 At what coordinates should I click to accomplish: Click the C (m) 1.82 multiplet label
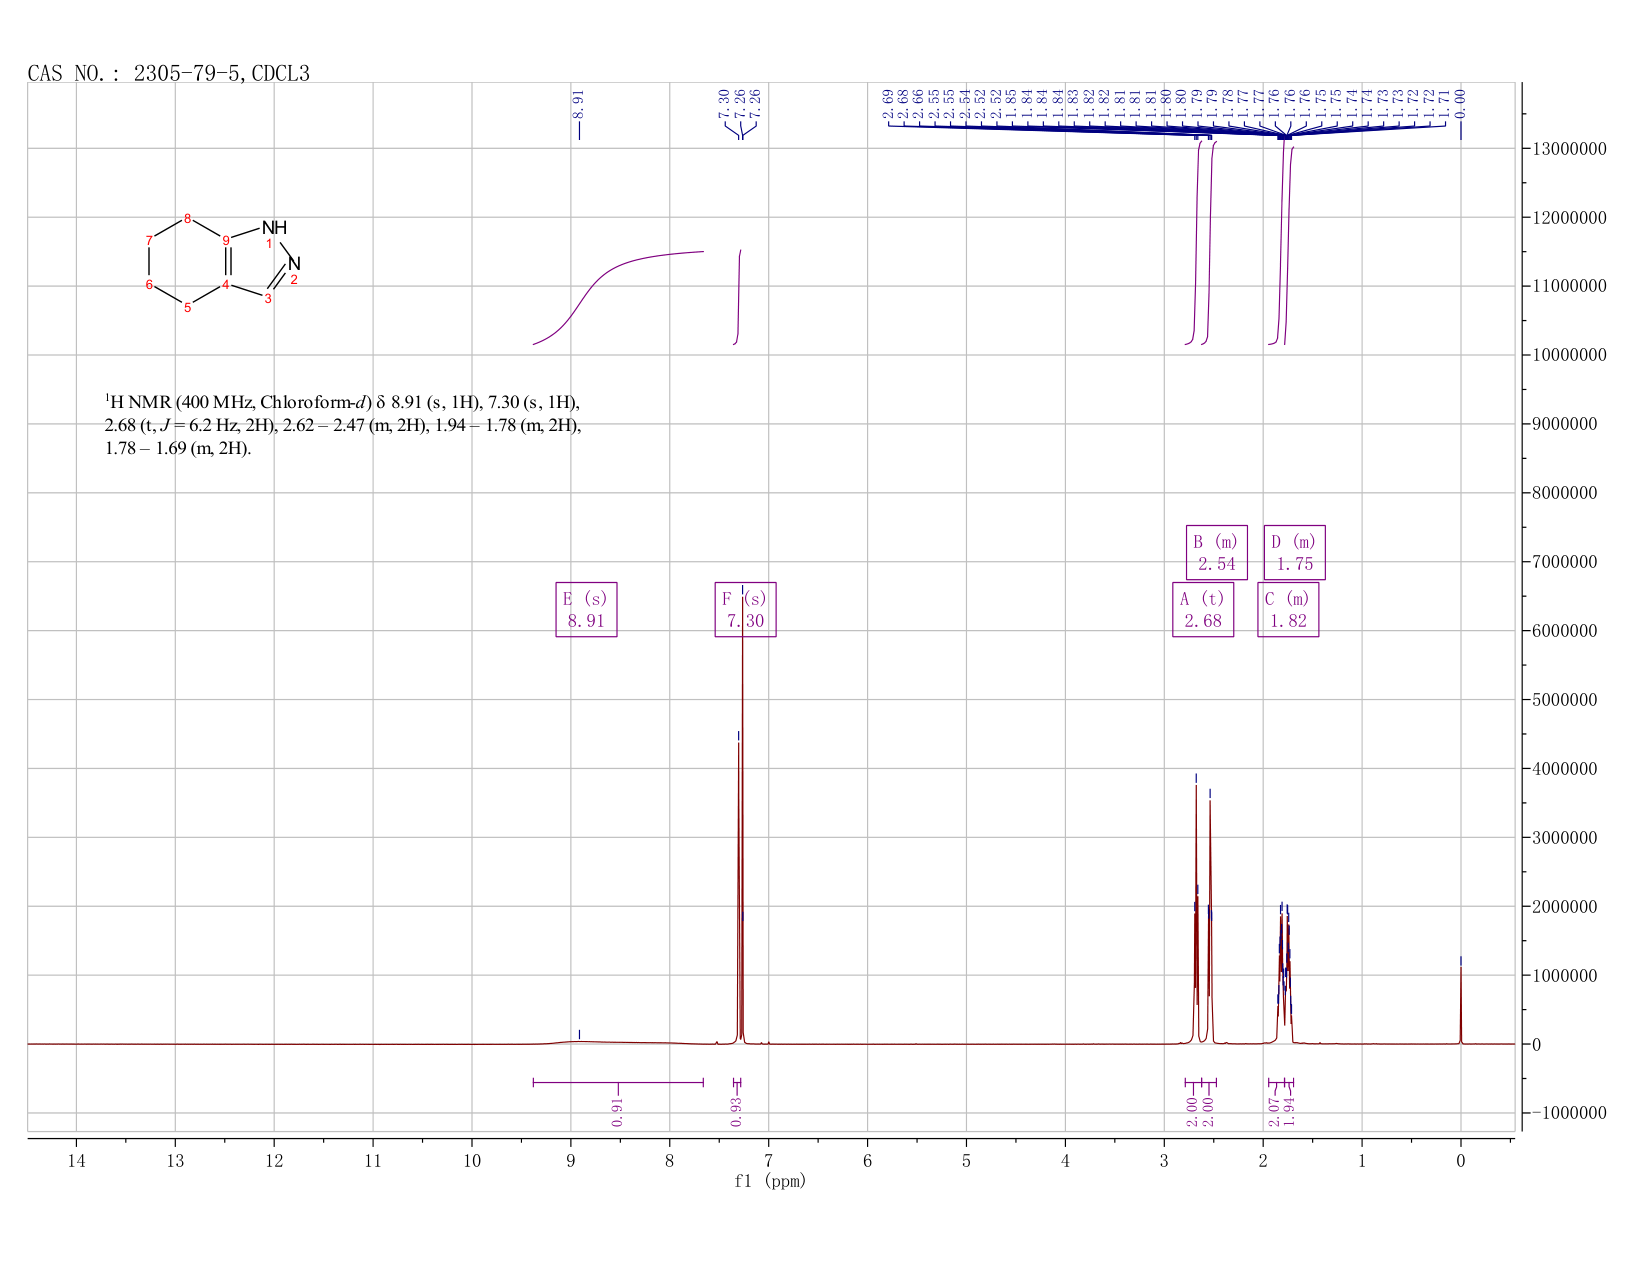tap(1288, 609)
